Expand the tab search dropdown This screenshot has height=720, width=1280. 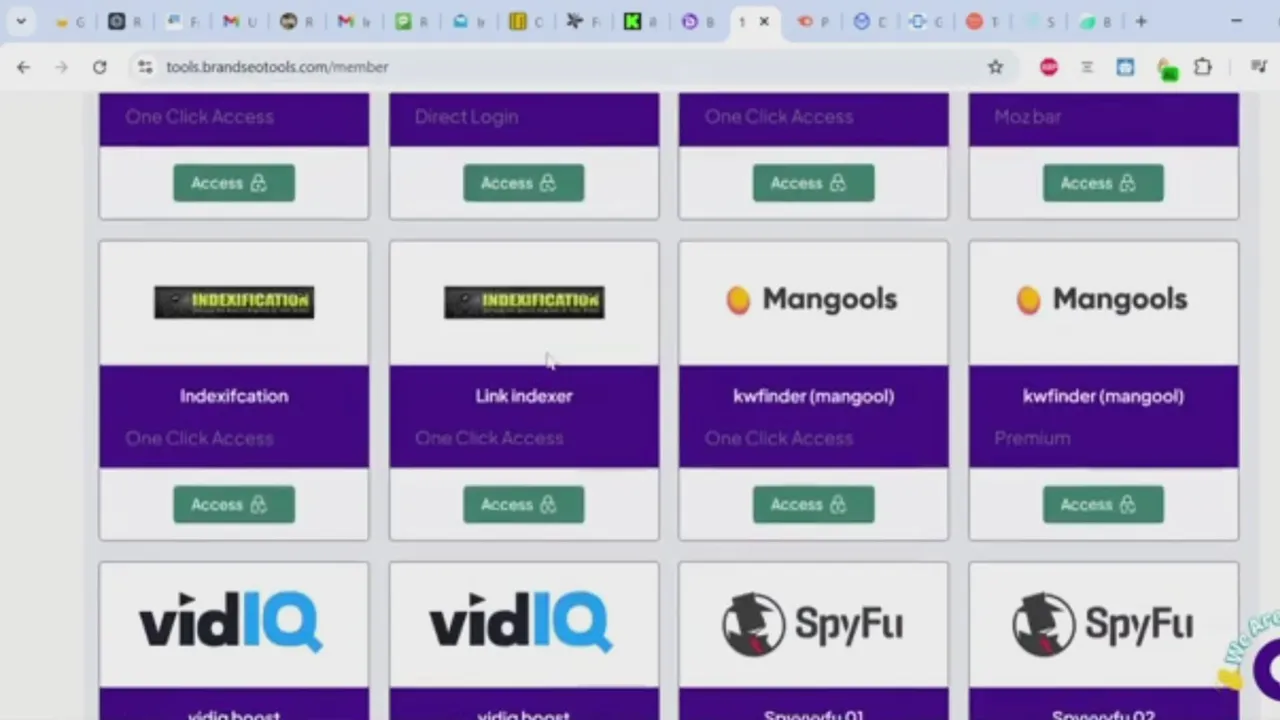[20, 21]
